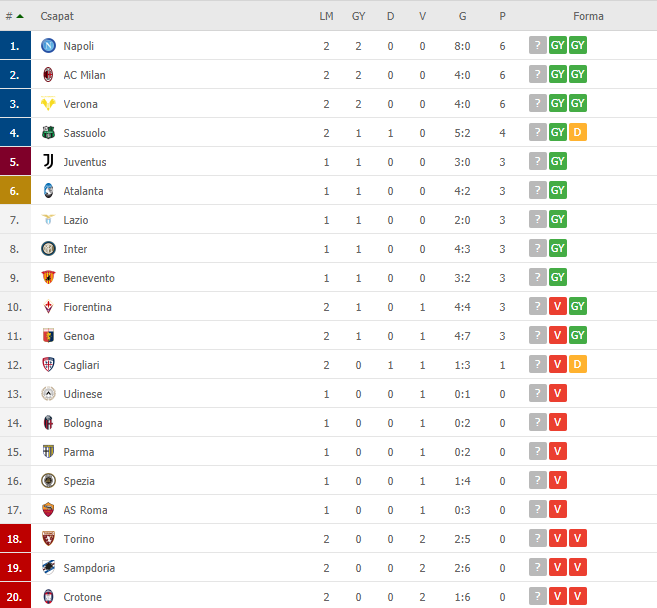Click Lazio's green GY form badge

(x=558, y=219)
